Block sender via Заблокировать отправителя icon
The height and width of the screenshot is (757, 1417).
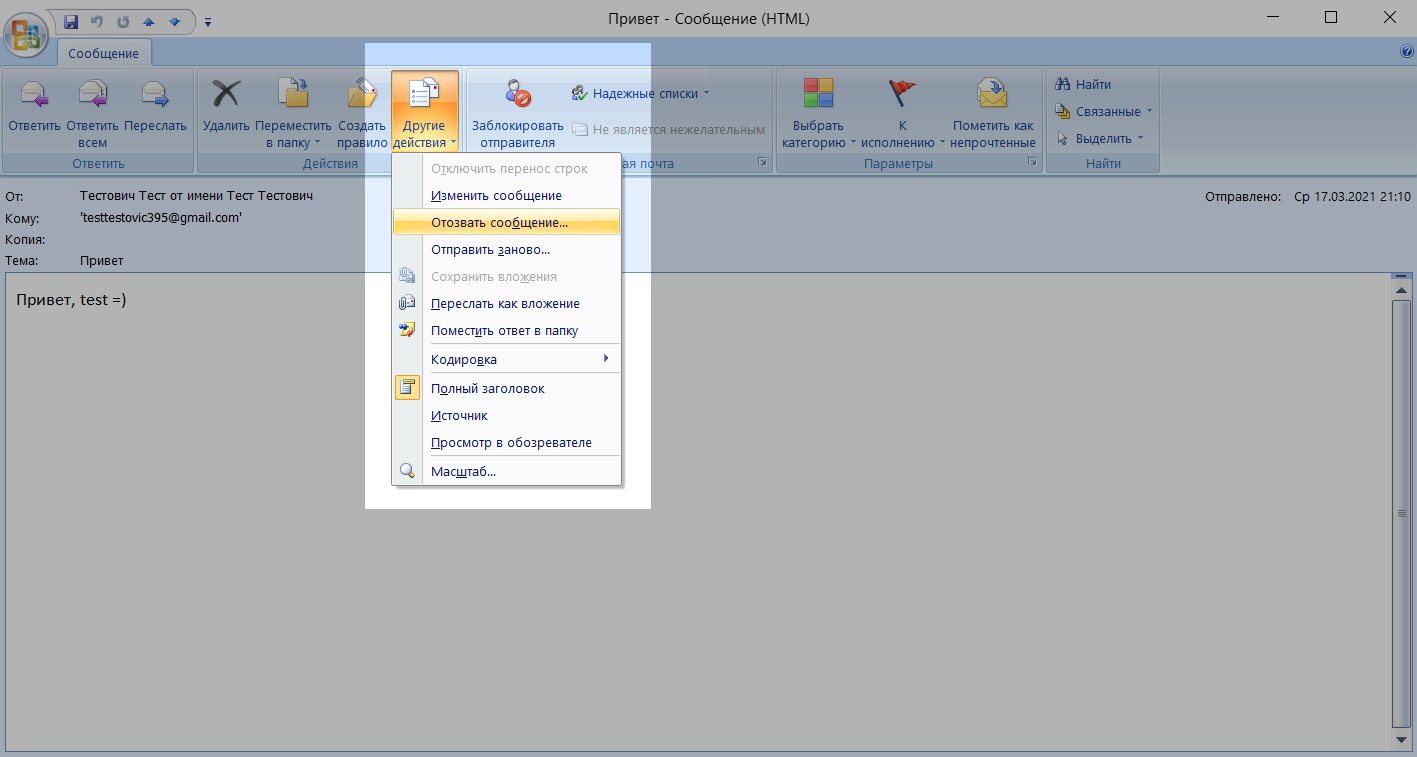[x=516, y=94]
